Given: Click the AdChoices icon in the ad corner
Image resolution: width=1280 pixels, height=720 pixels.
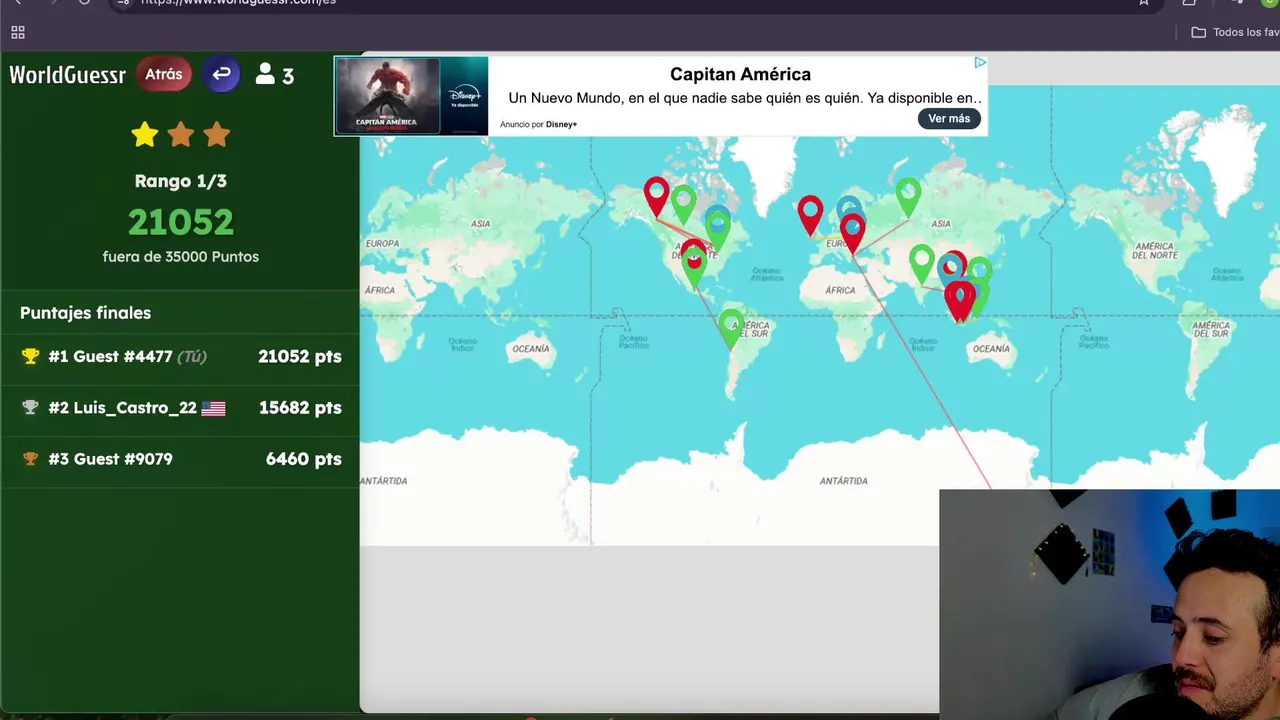Looking at the screenshot, I should pyautogui.click(x=980, y=62).
